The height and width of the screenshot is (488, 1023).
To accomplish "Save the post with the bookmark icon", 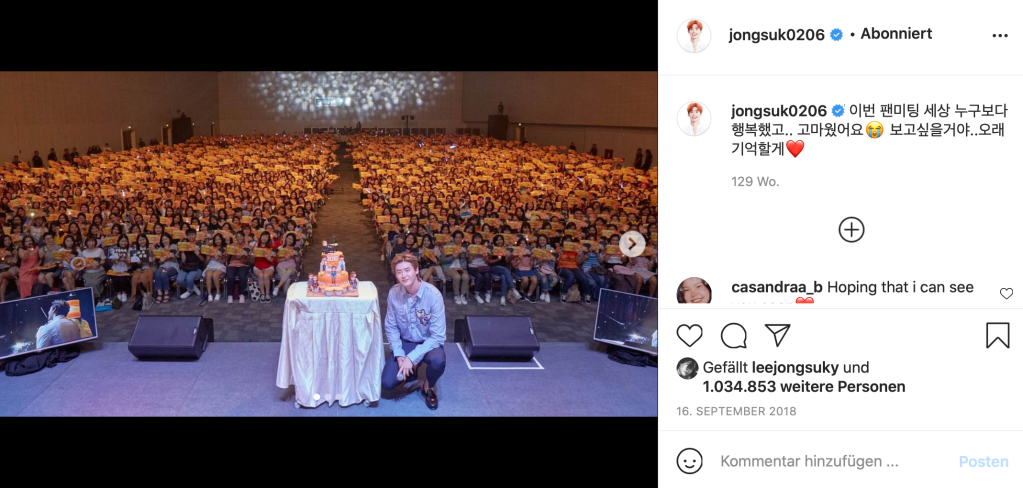I will pyautogui.click(x=998, y=335).
